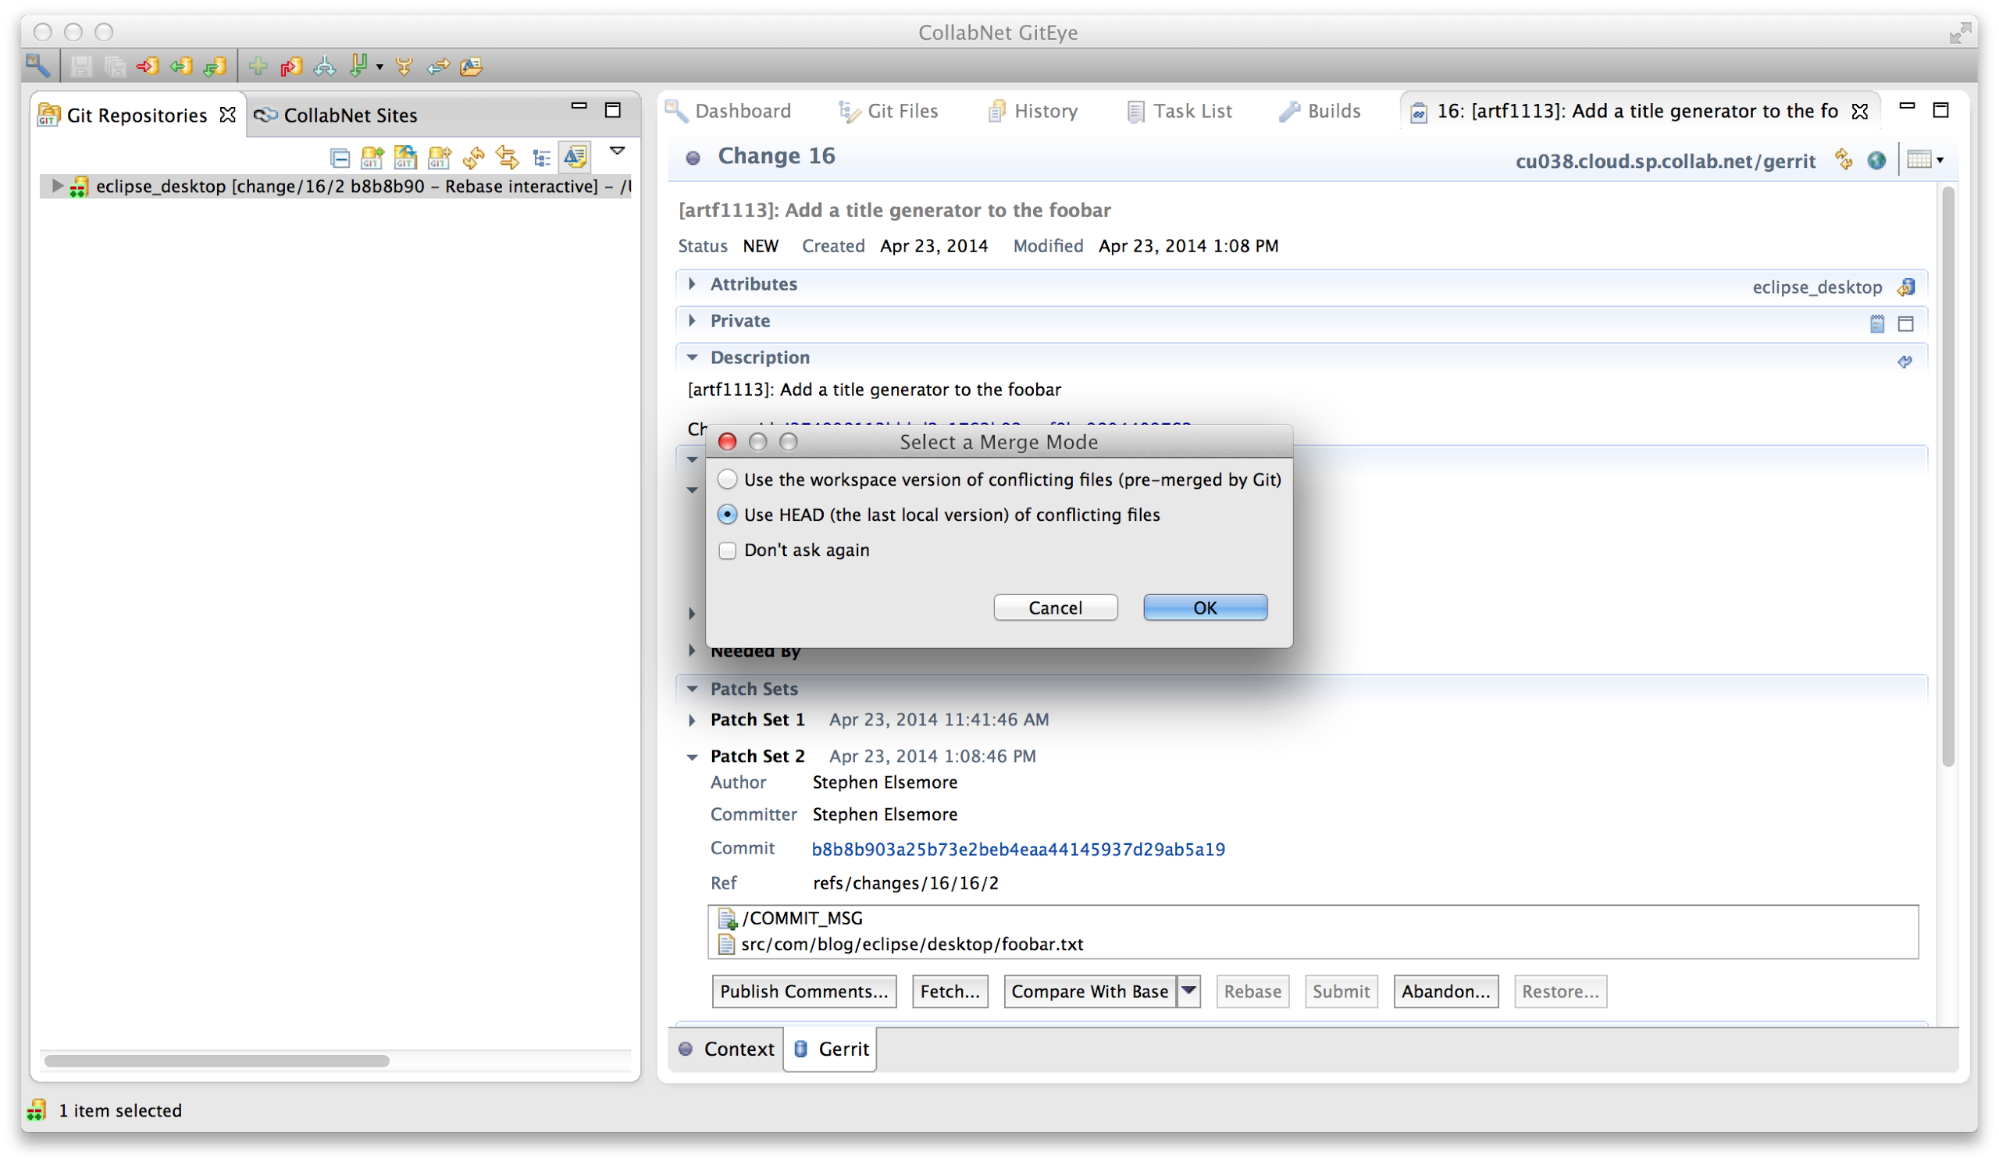
Task: Select Use HEAD of conflicting files
Action: pos(727,514)
